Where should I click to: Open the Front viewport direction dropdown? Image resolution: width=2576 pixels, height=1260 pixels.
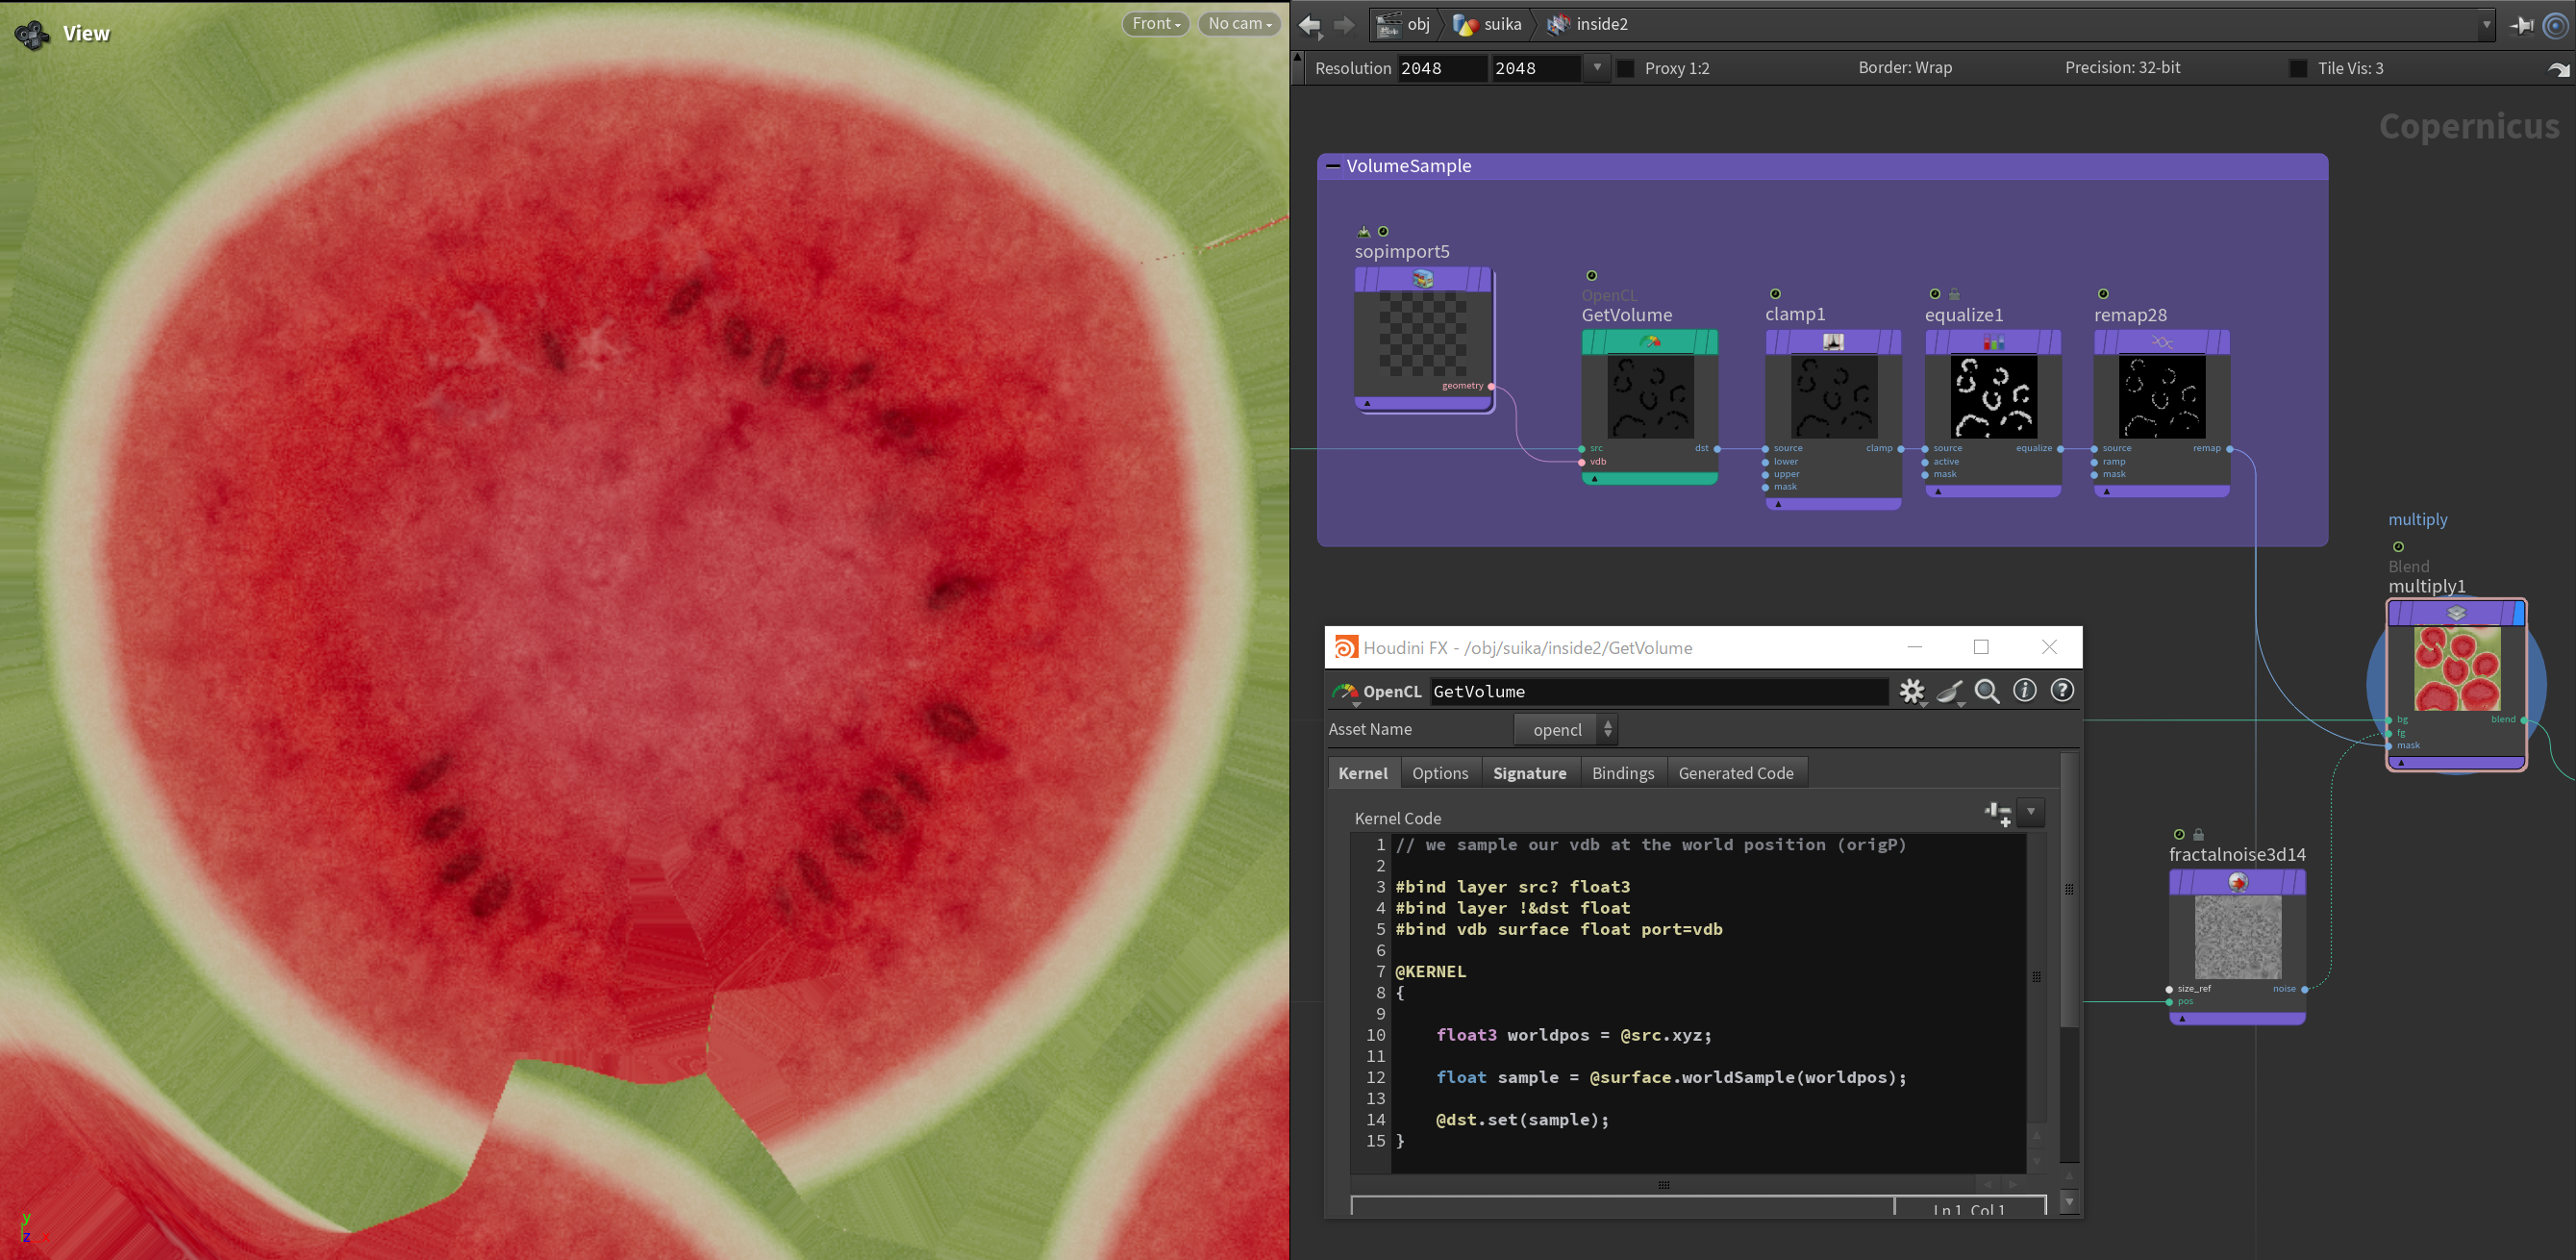1155,24
